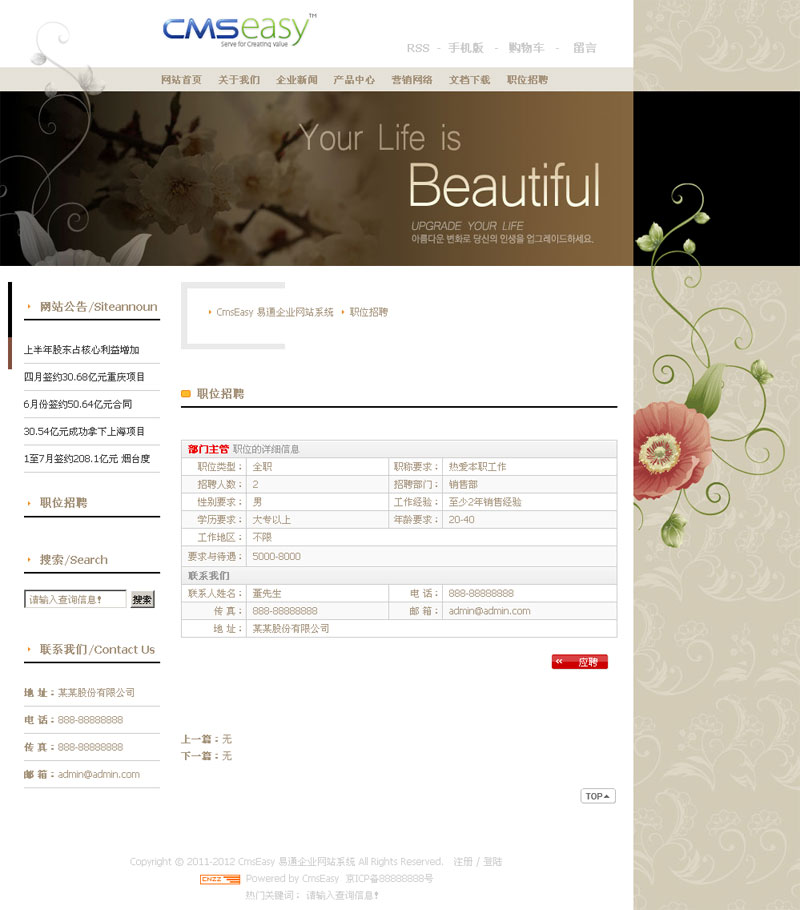Open announcement 四月签约30.68亿元重庆项目

[84, 377]
